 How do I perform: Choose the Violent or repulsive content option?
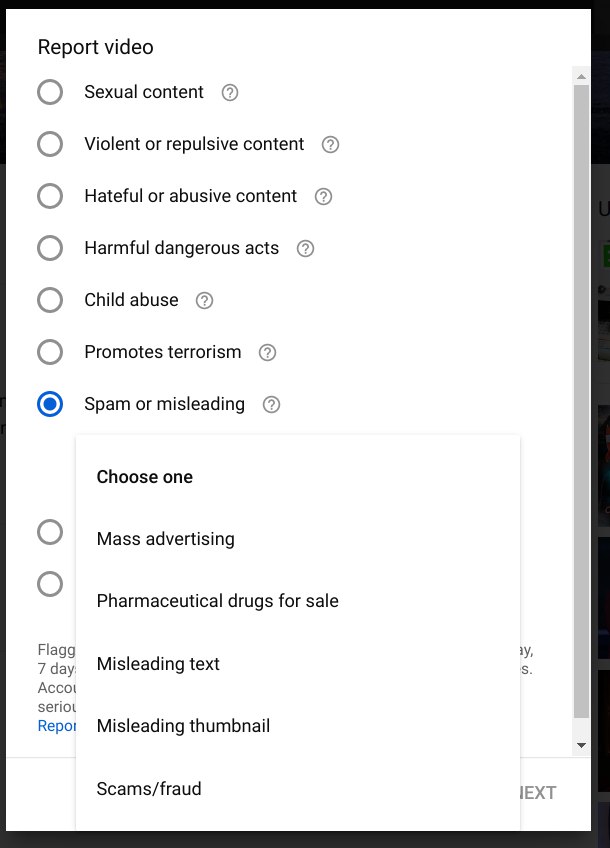tap(50, 144)
